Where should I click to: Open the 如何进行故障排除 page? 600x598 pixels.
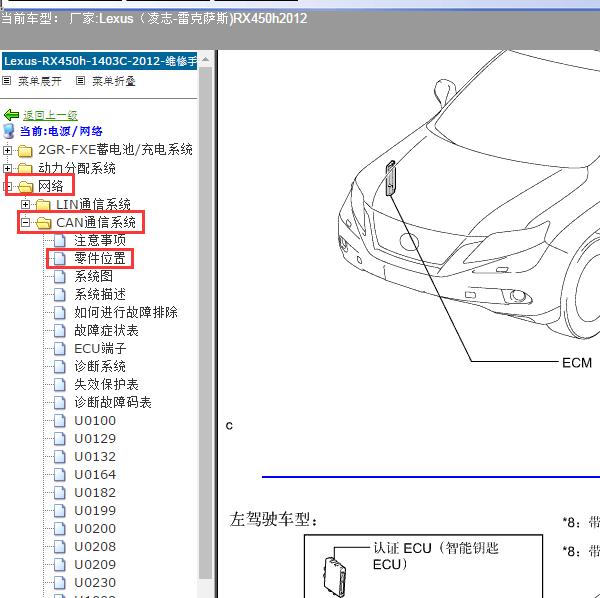[x=126, y=312]
